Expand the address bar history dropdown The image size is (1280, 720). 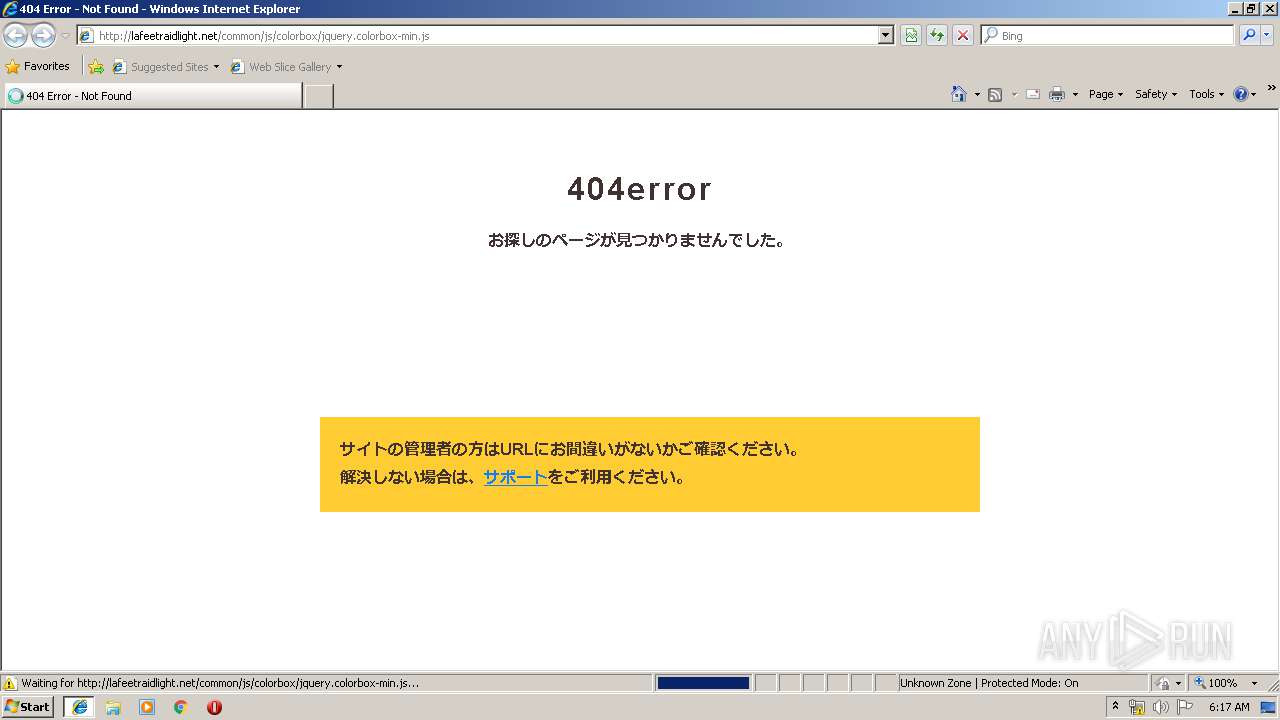point(886,35)
